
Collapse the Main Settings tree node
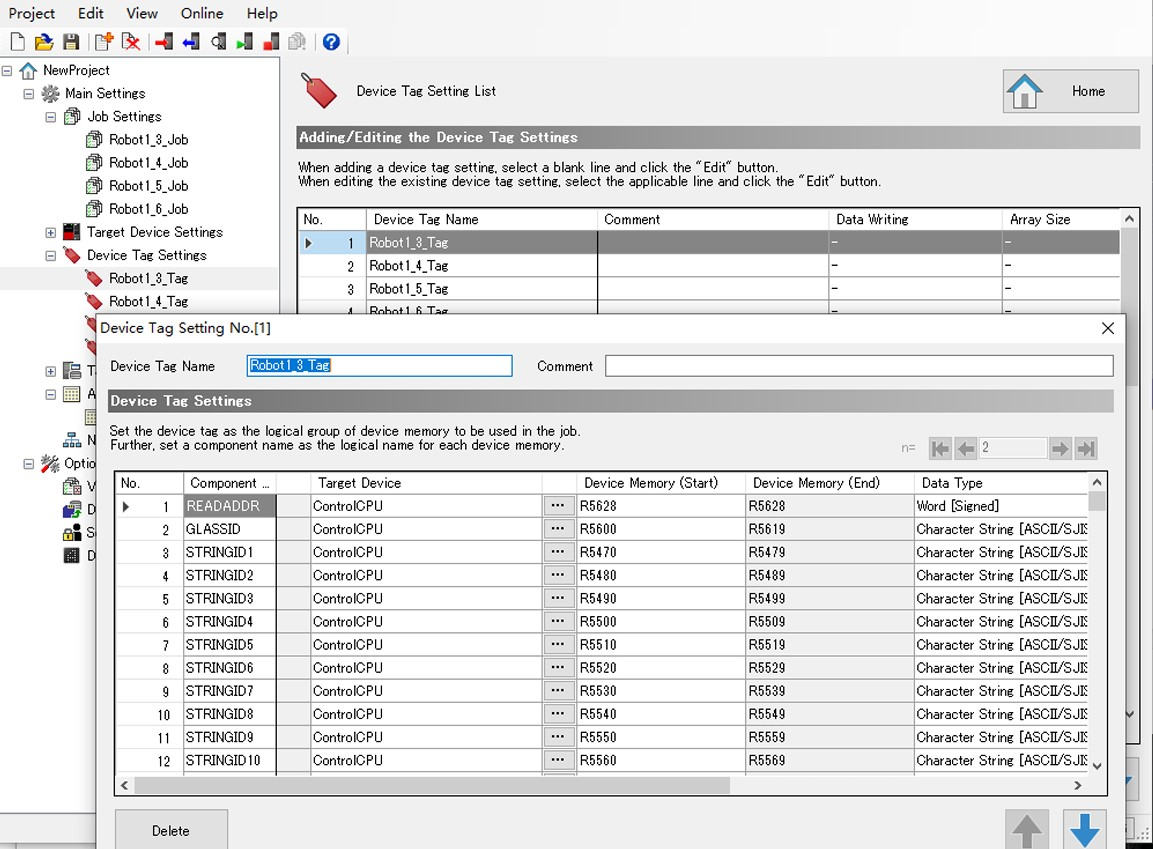[29, 94]
